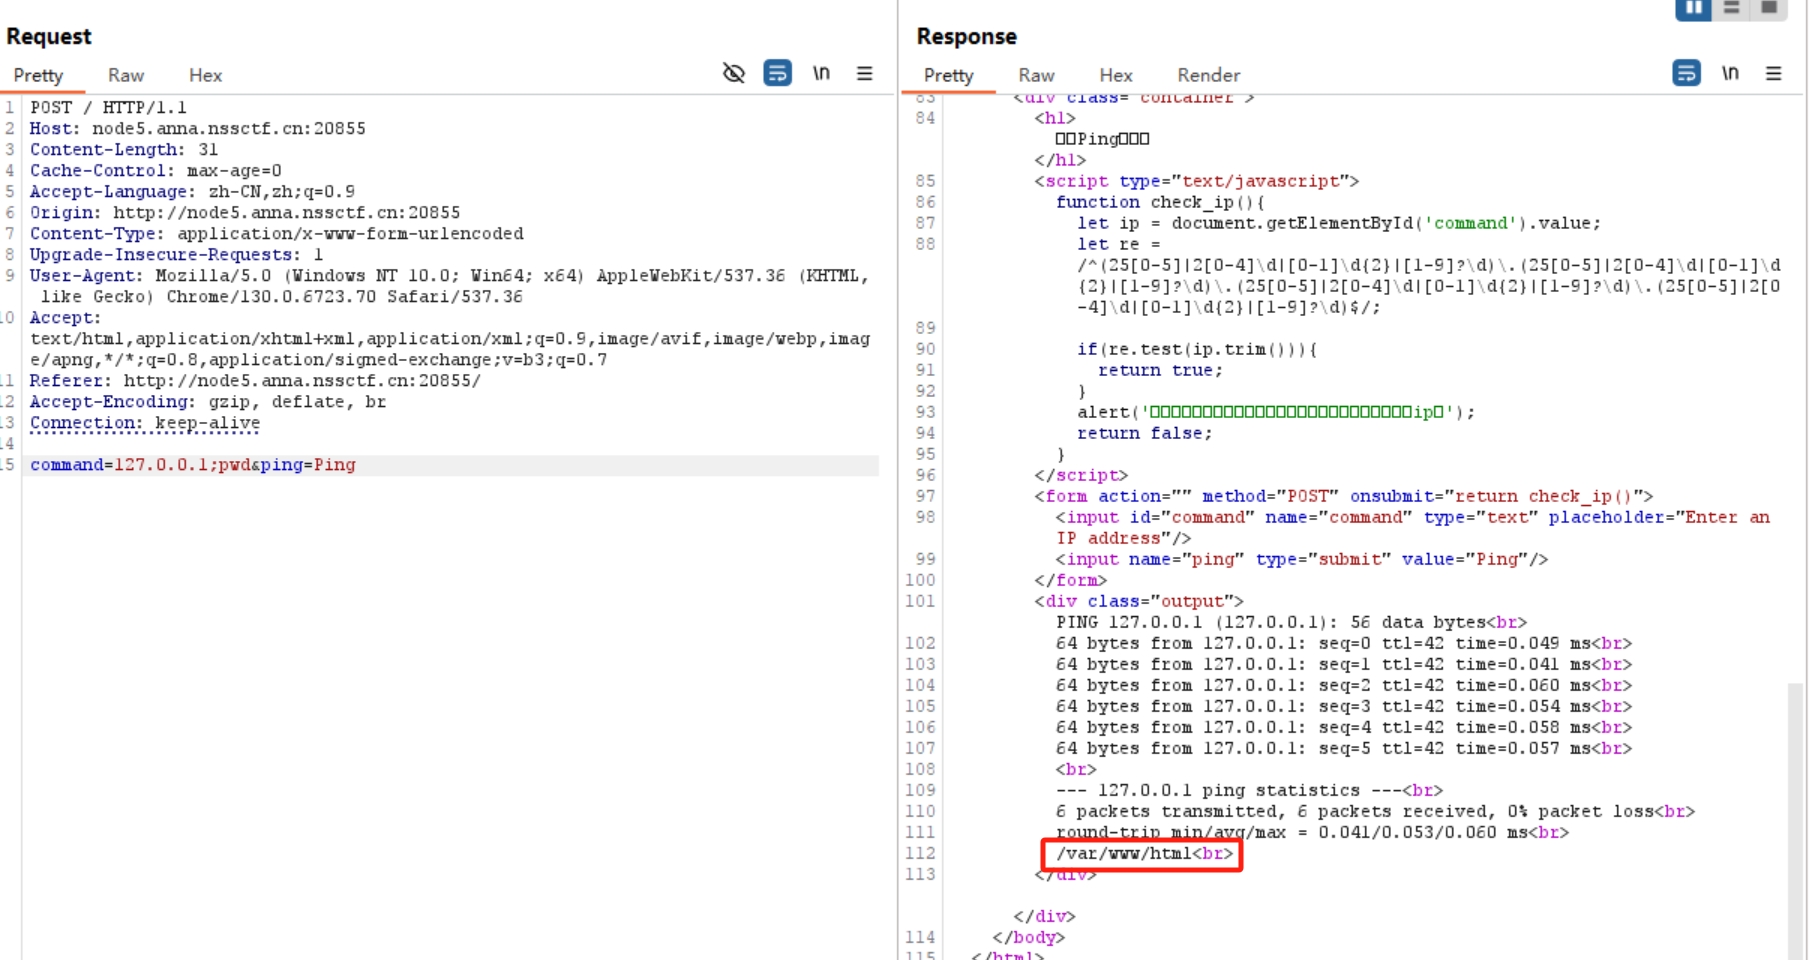Click the /var/www/html output line
The height and width of the screenshot is (960, 1809).
coord(1144,854)
